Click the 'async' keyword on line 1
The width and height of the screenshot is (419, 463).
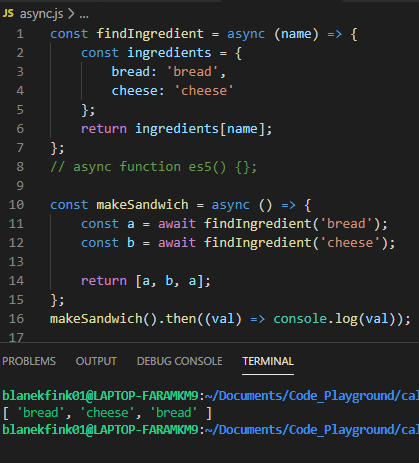(x=246, y=34)
